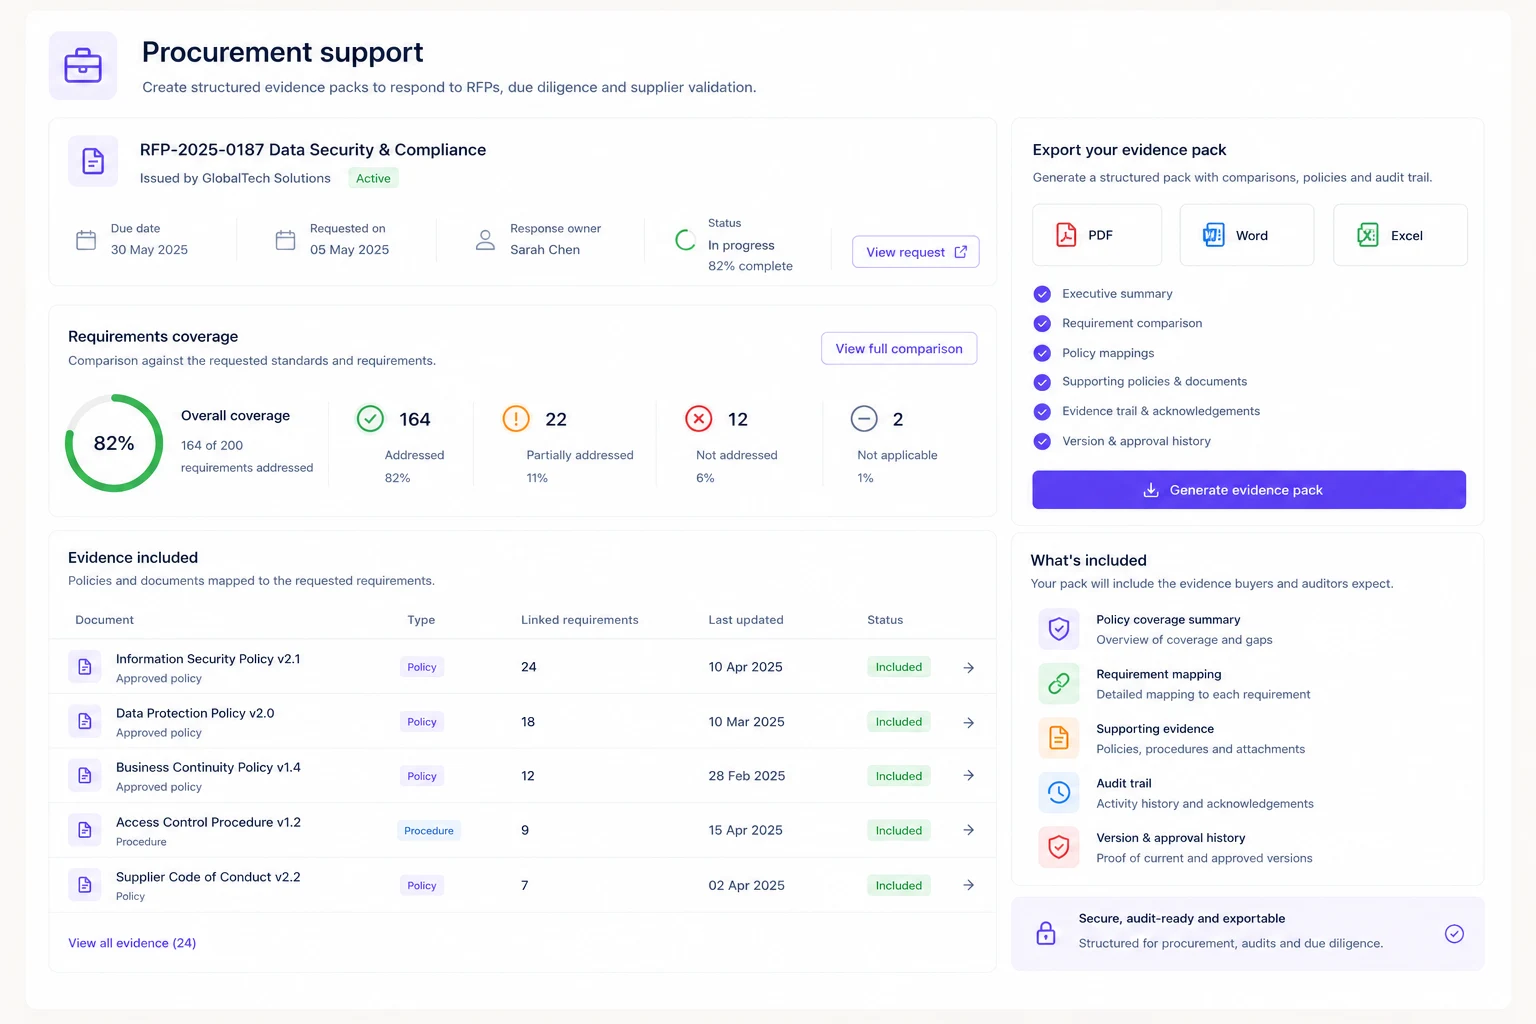This screenshot has height=1024, width=1536.
Task: Open View all evidence (24) link
Action: [132, 943]
